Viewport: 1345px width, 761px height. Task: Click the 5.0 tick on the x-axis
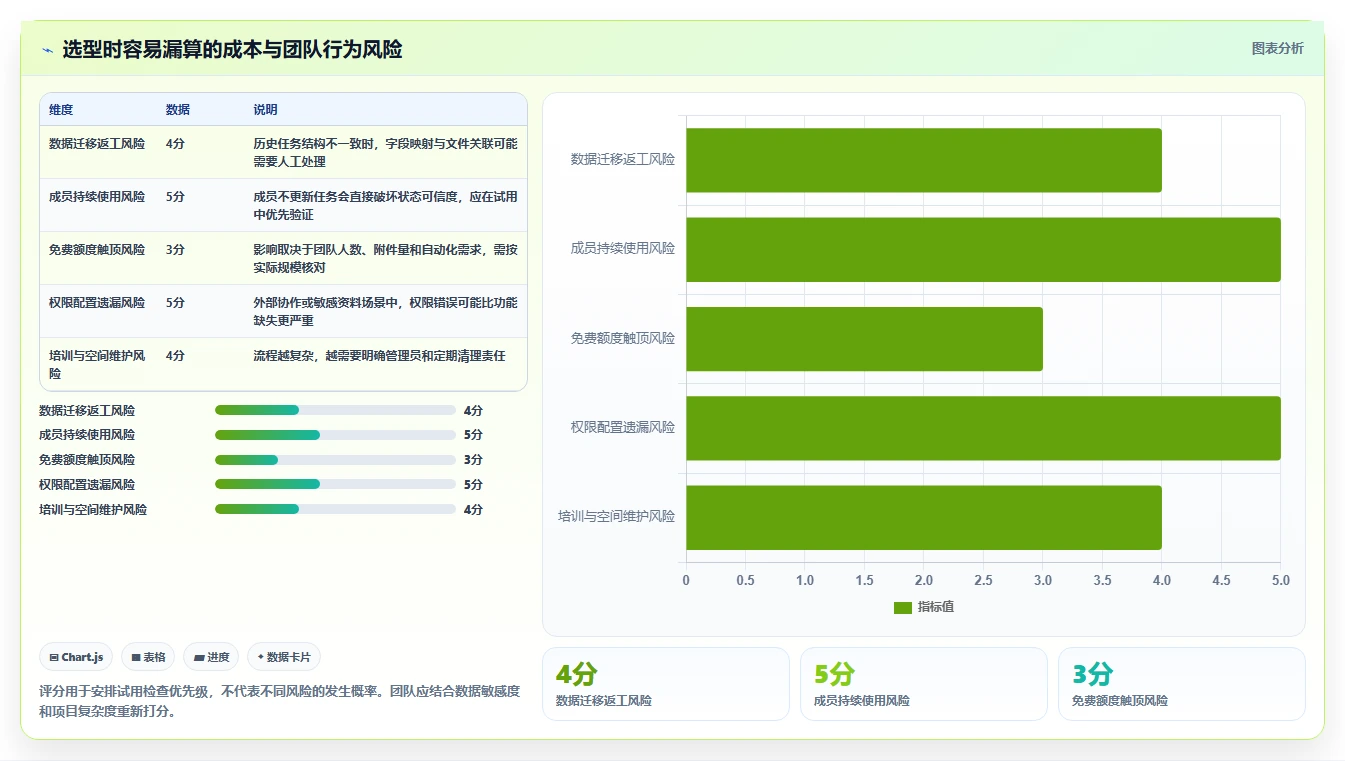pyautogui.click(x=1280, y=580)
